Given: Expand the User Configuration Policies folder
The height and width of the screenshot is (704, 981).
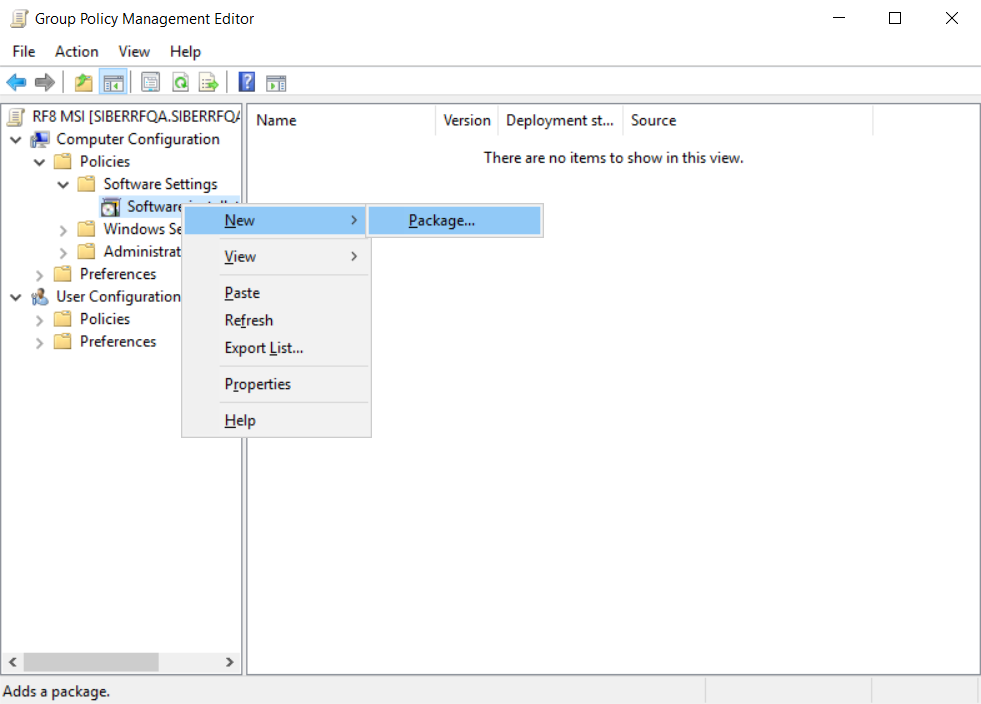Looking at the screenshot, I should 40,320.
